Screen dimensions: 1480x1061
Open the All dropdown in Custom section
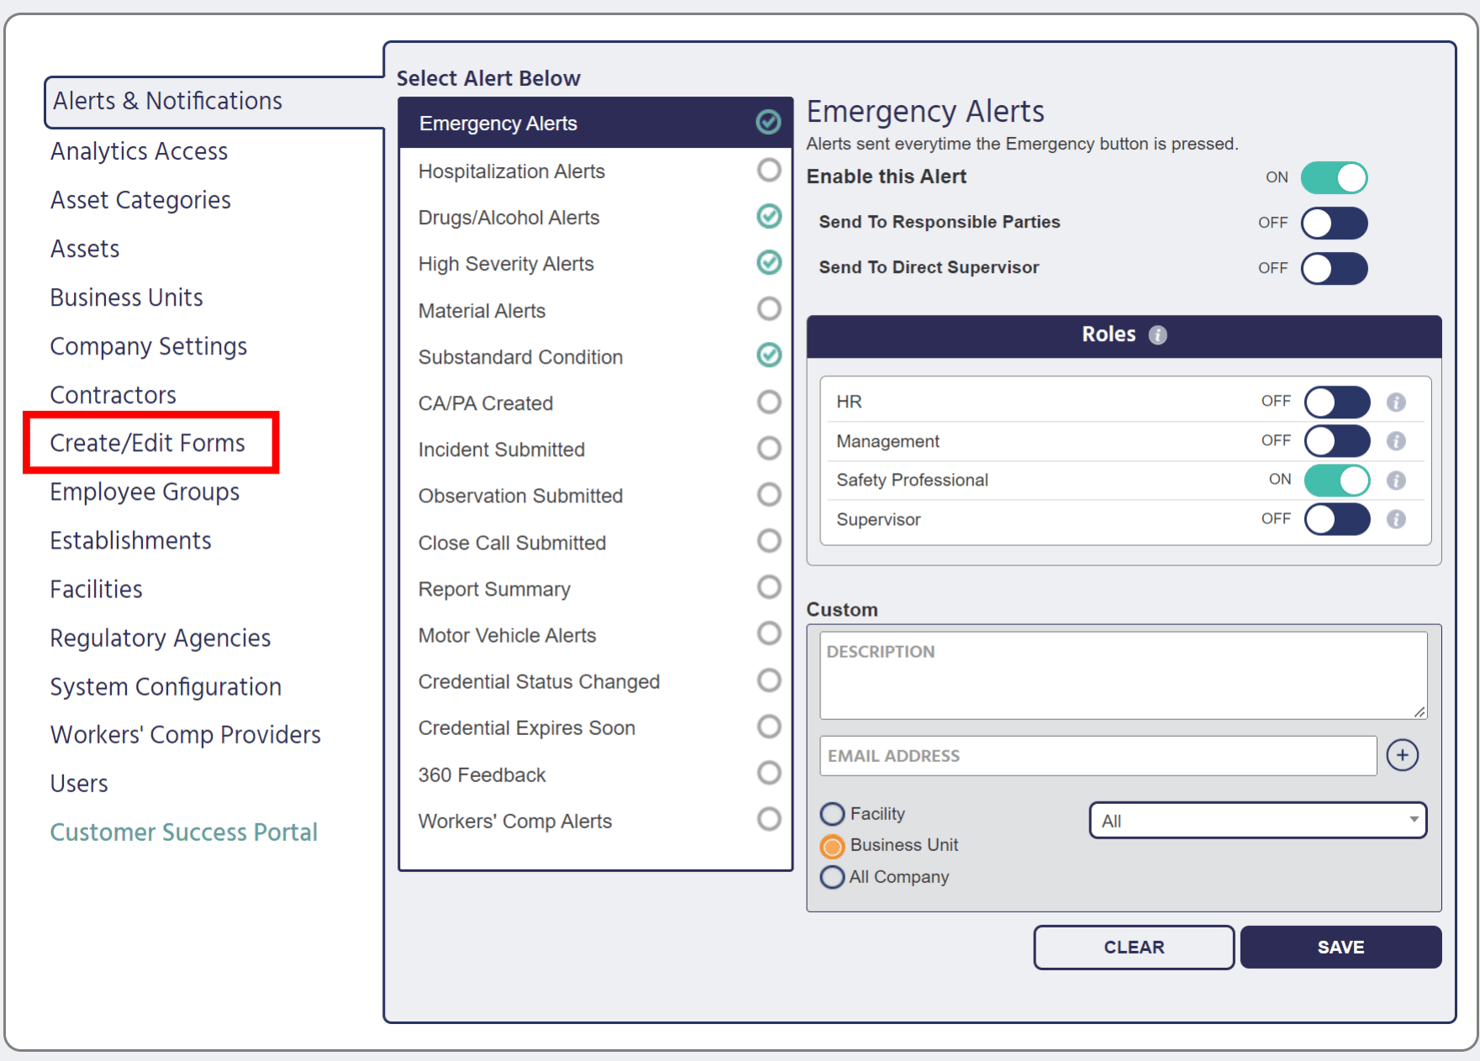(1257, 821)
